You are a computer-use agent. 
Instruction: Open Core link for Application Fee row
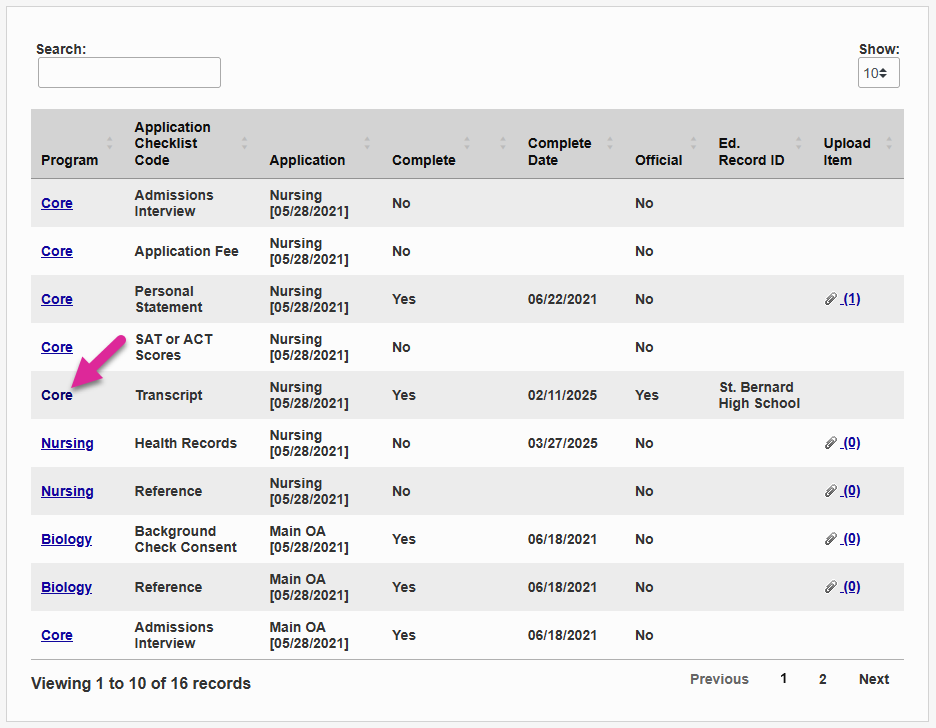click(x=57, y=251)
